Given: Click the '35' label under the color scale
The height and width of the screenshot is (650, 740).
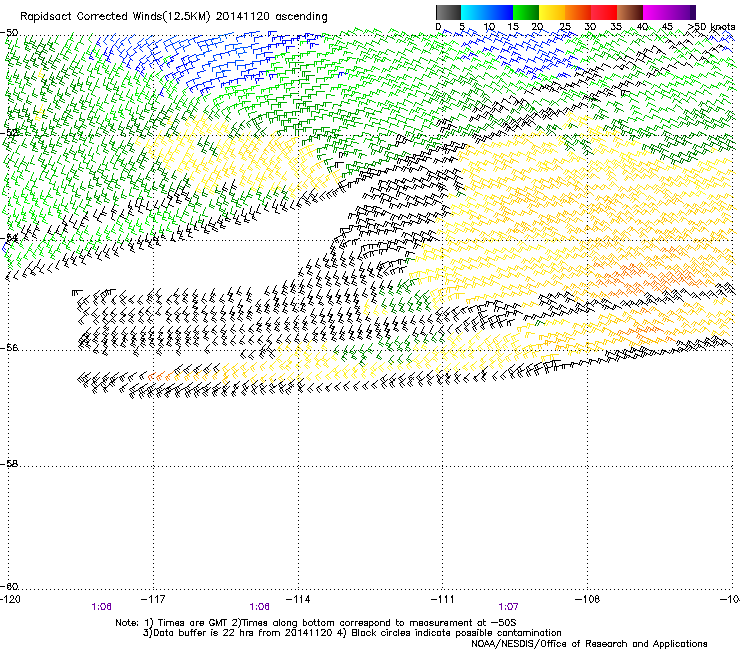Looking at the screenshot, I should [616, 26].
